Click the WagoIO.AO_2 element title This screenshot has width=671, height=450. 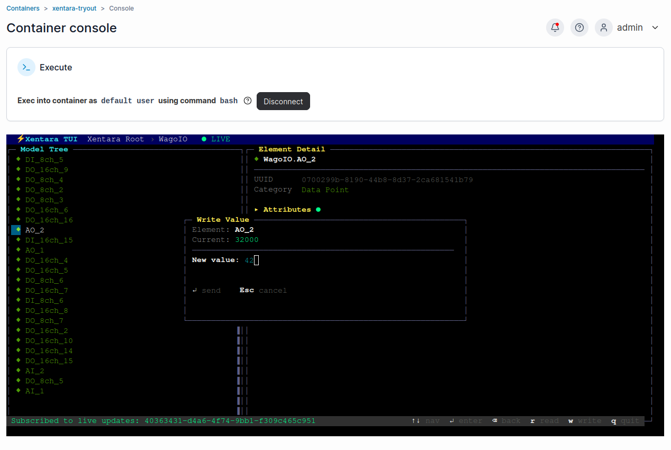click(289, 160)
